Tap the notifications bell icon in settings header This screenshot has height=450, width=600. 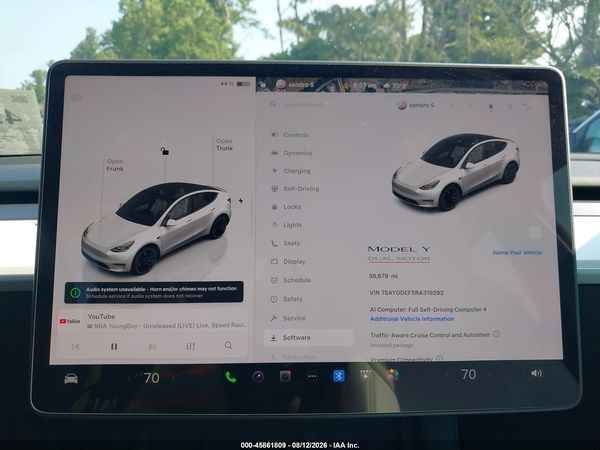tap(491, 107)
